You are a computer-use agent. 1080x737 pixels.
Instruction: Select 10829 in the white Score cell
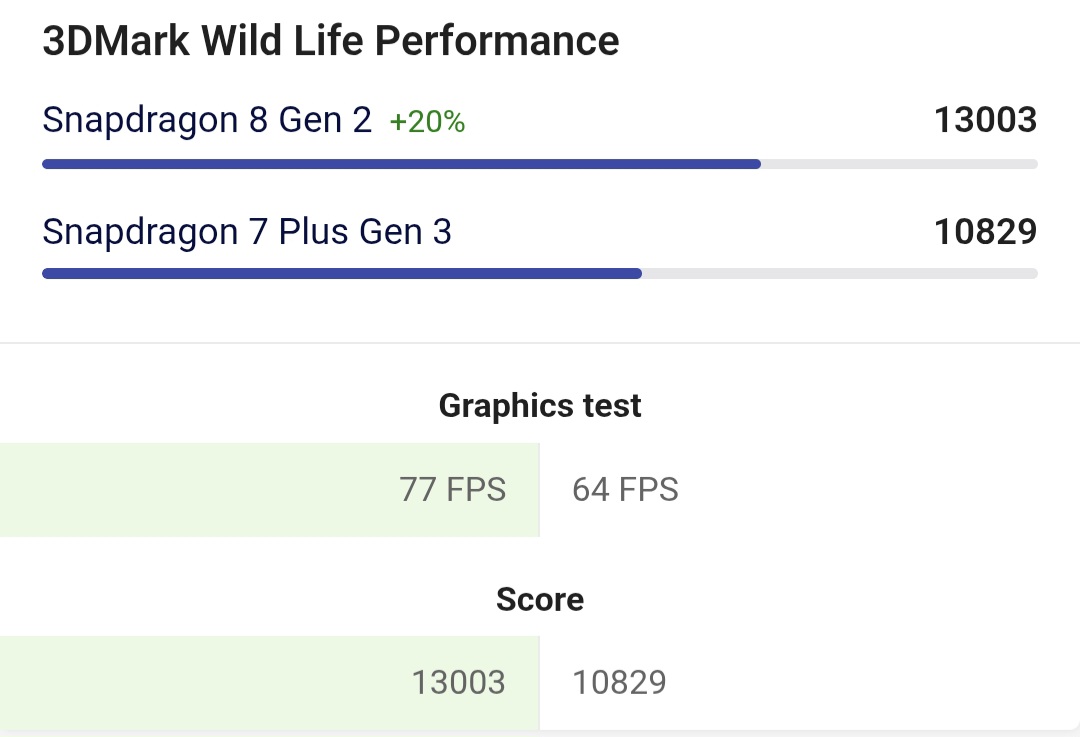(619, 683)
